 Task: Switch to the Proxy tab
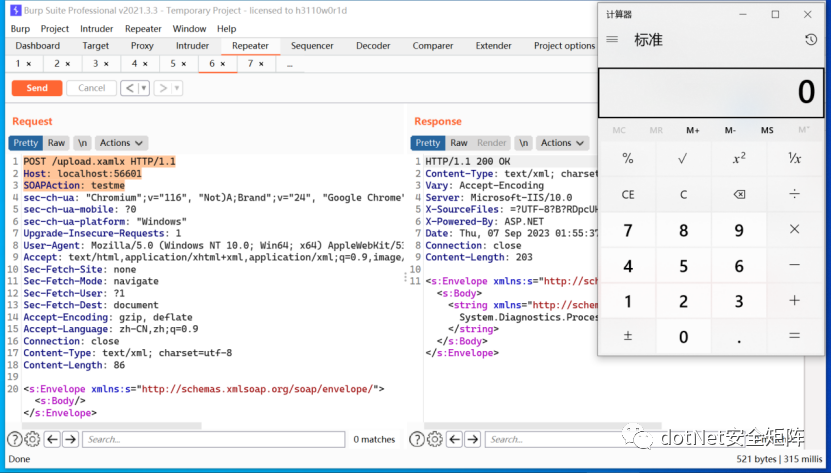tap(142, 46)
